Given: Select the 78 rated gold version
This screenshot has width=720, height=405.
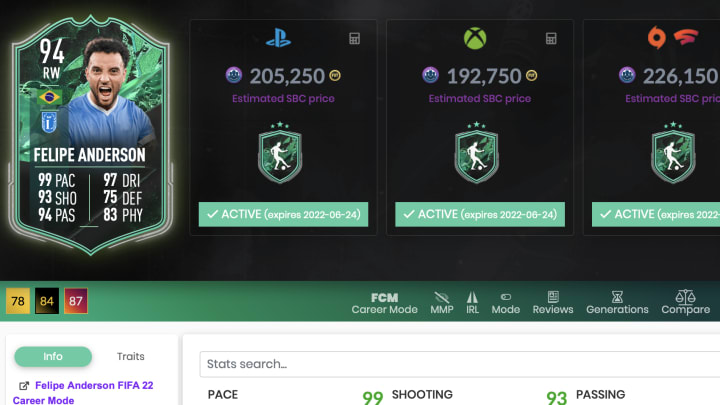Looking at the screenshot, I should (x=18, y=301).
